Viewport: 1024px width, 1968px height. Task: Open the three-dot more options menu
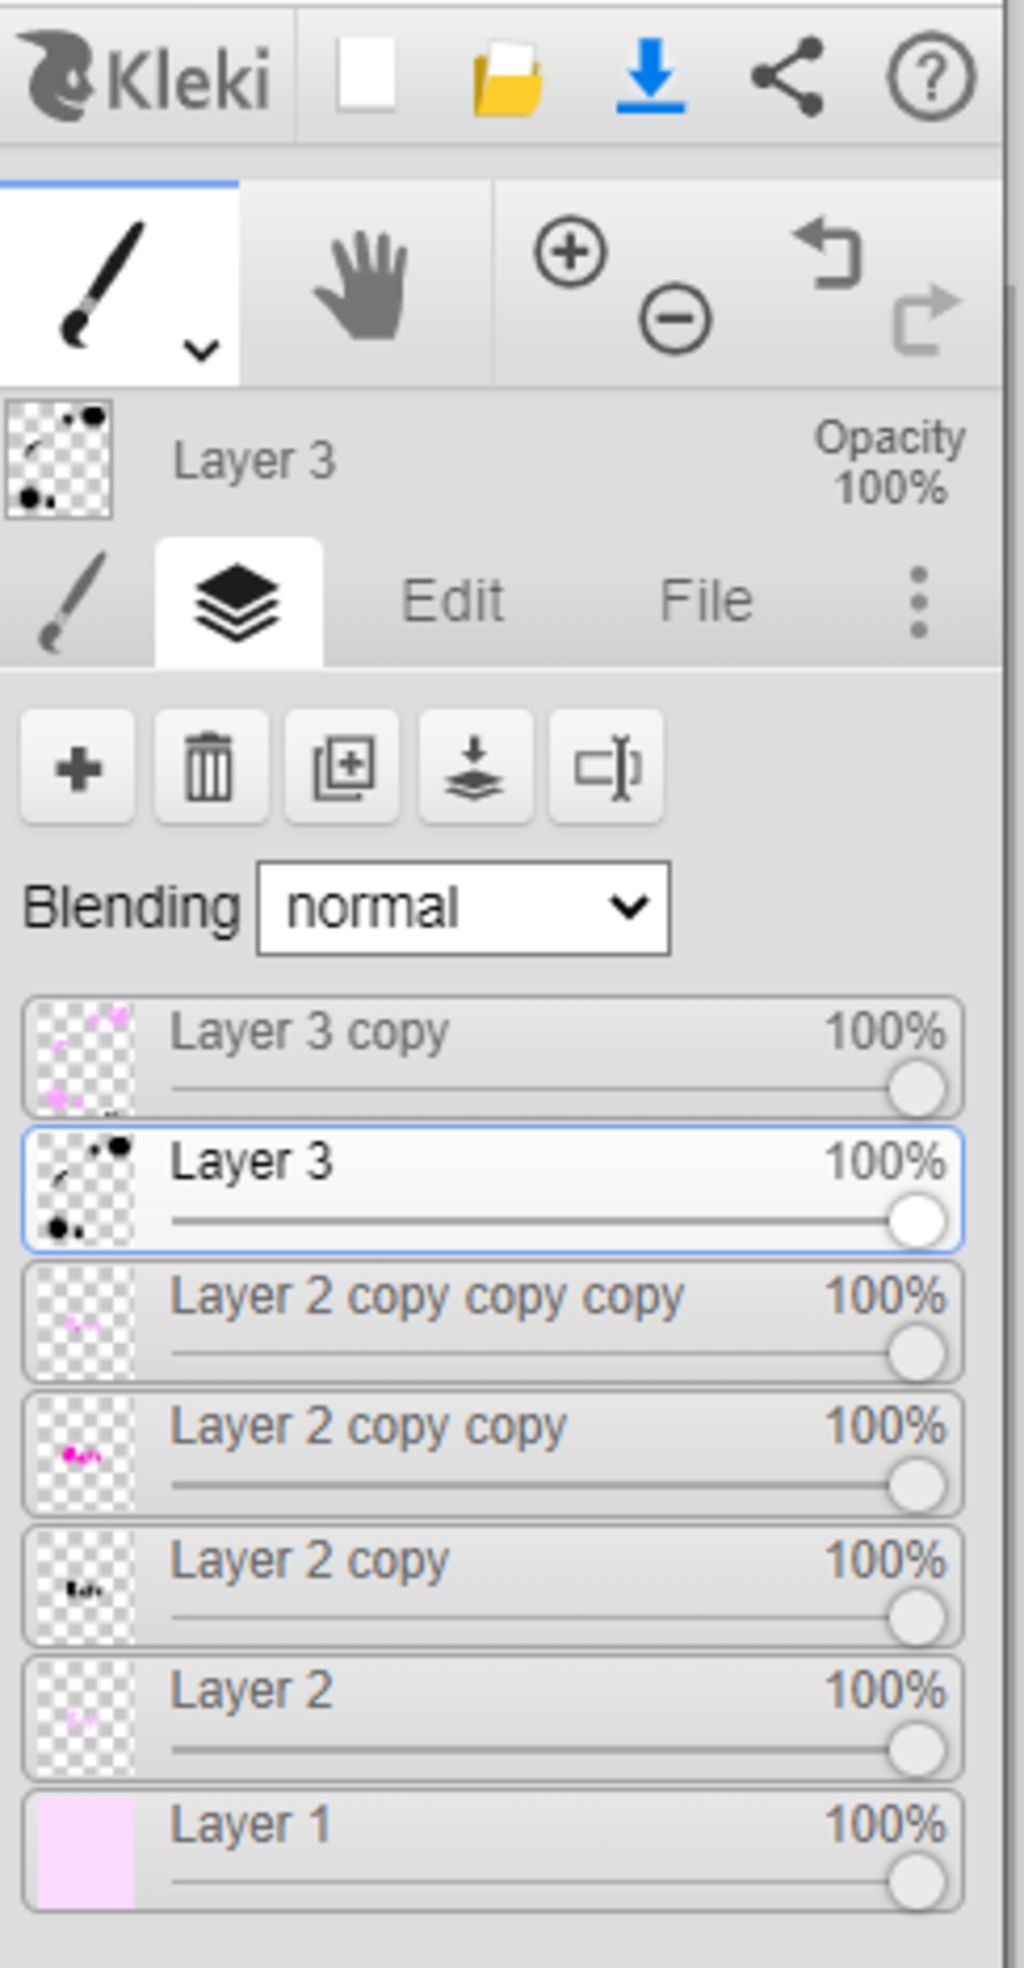919,602
